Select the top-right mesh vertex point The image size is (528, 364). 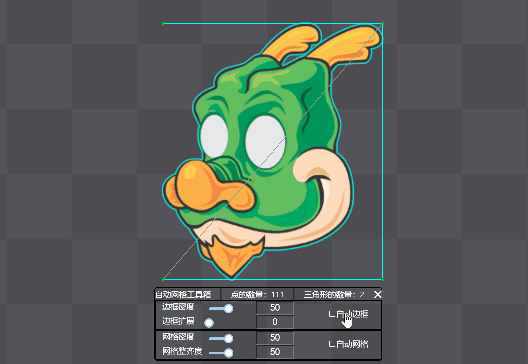point(383,23)
